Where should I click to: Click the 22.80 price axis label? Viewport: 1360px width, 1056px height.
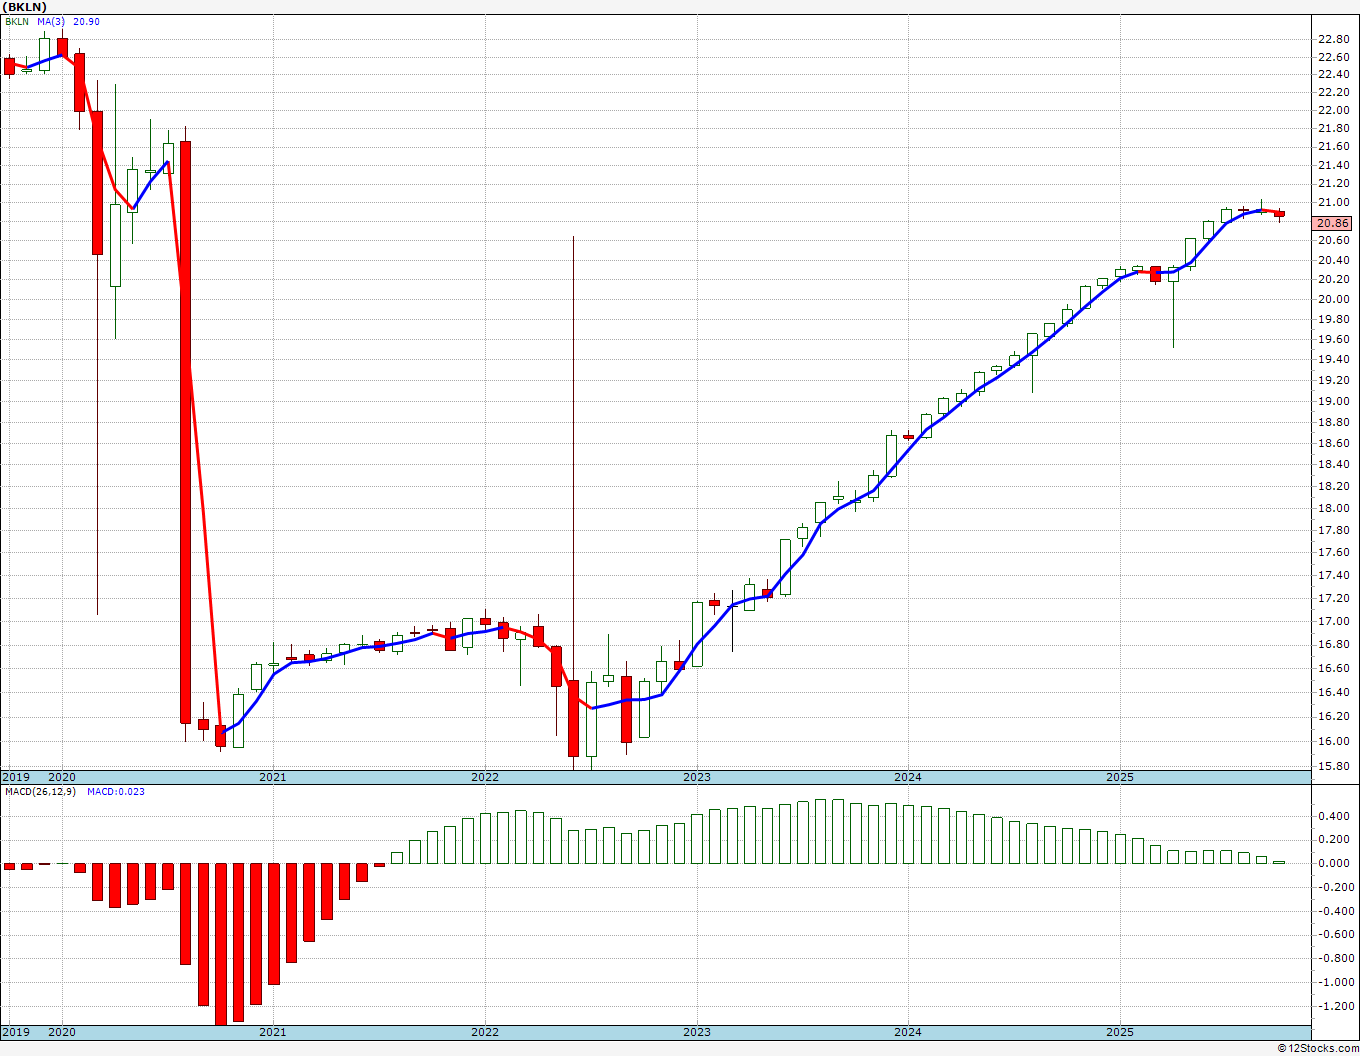point(1334,39)
